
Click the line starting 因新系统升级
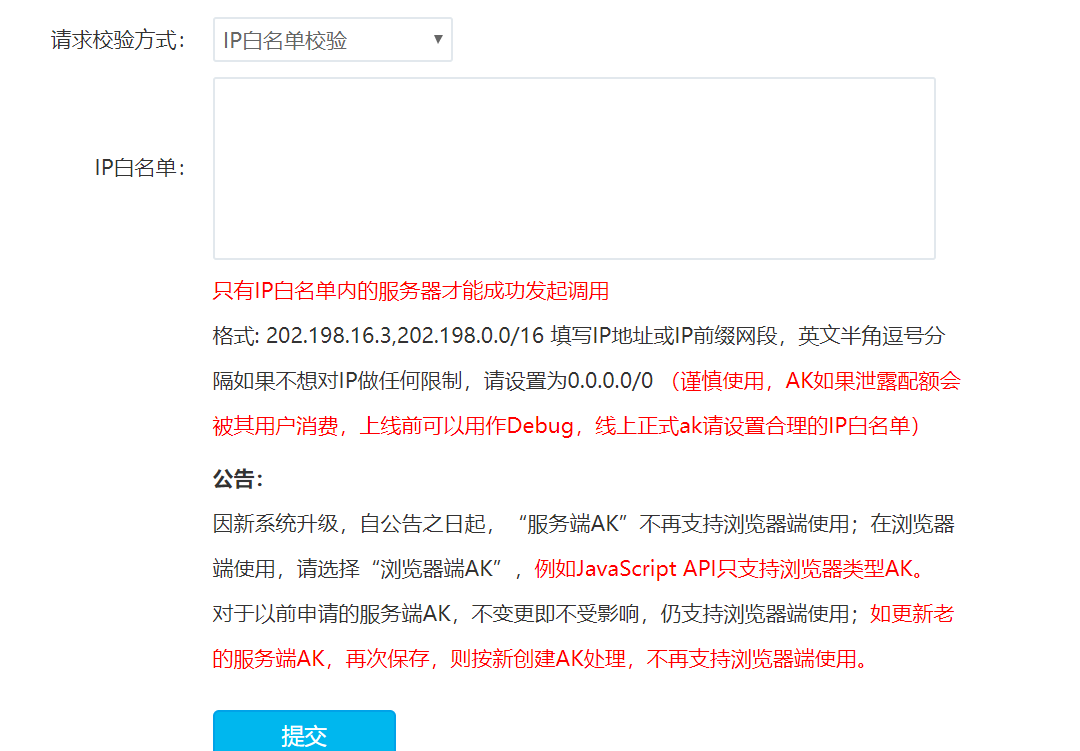[583, 524]
